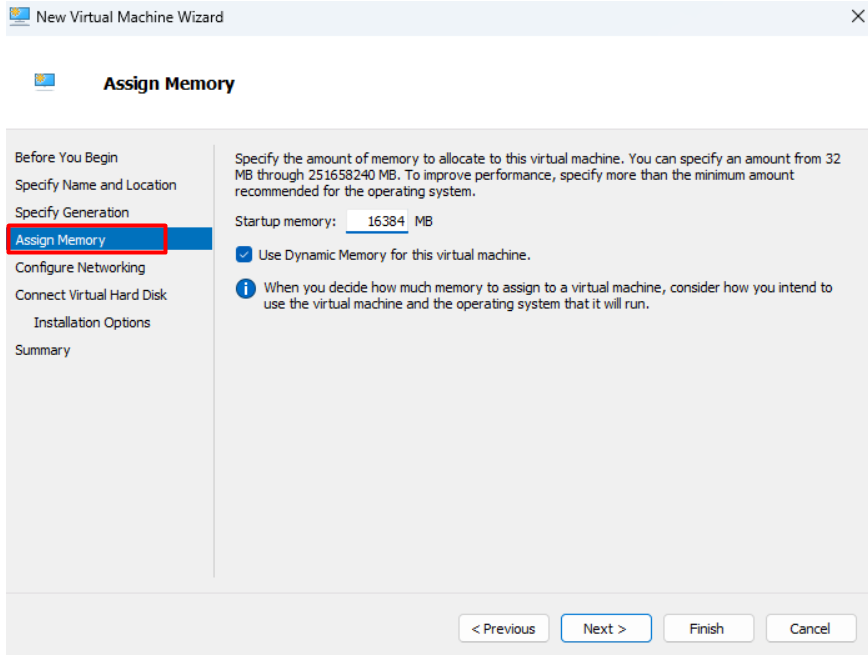Click the blue information icon

[245, 288]
